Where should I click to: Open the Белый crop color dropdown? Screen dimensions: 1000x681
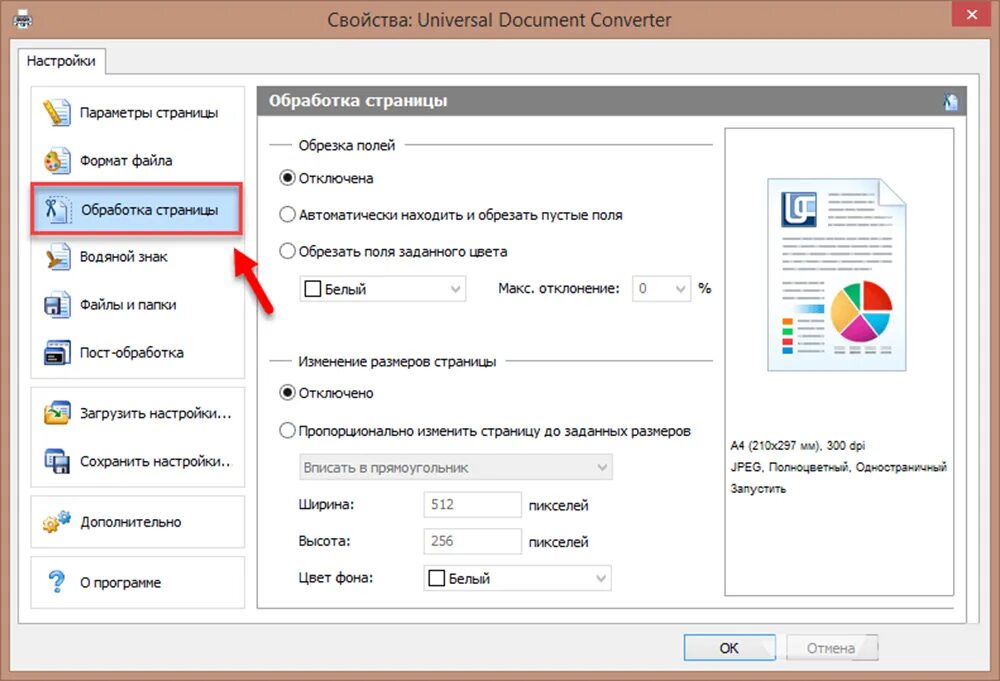[x=383, y=289]
